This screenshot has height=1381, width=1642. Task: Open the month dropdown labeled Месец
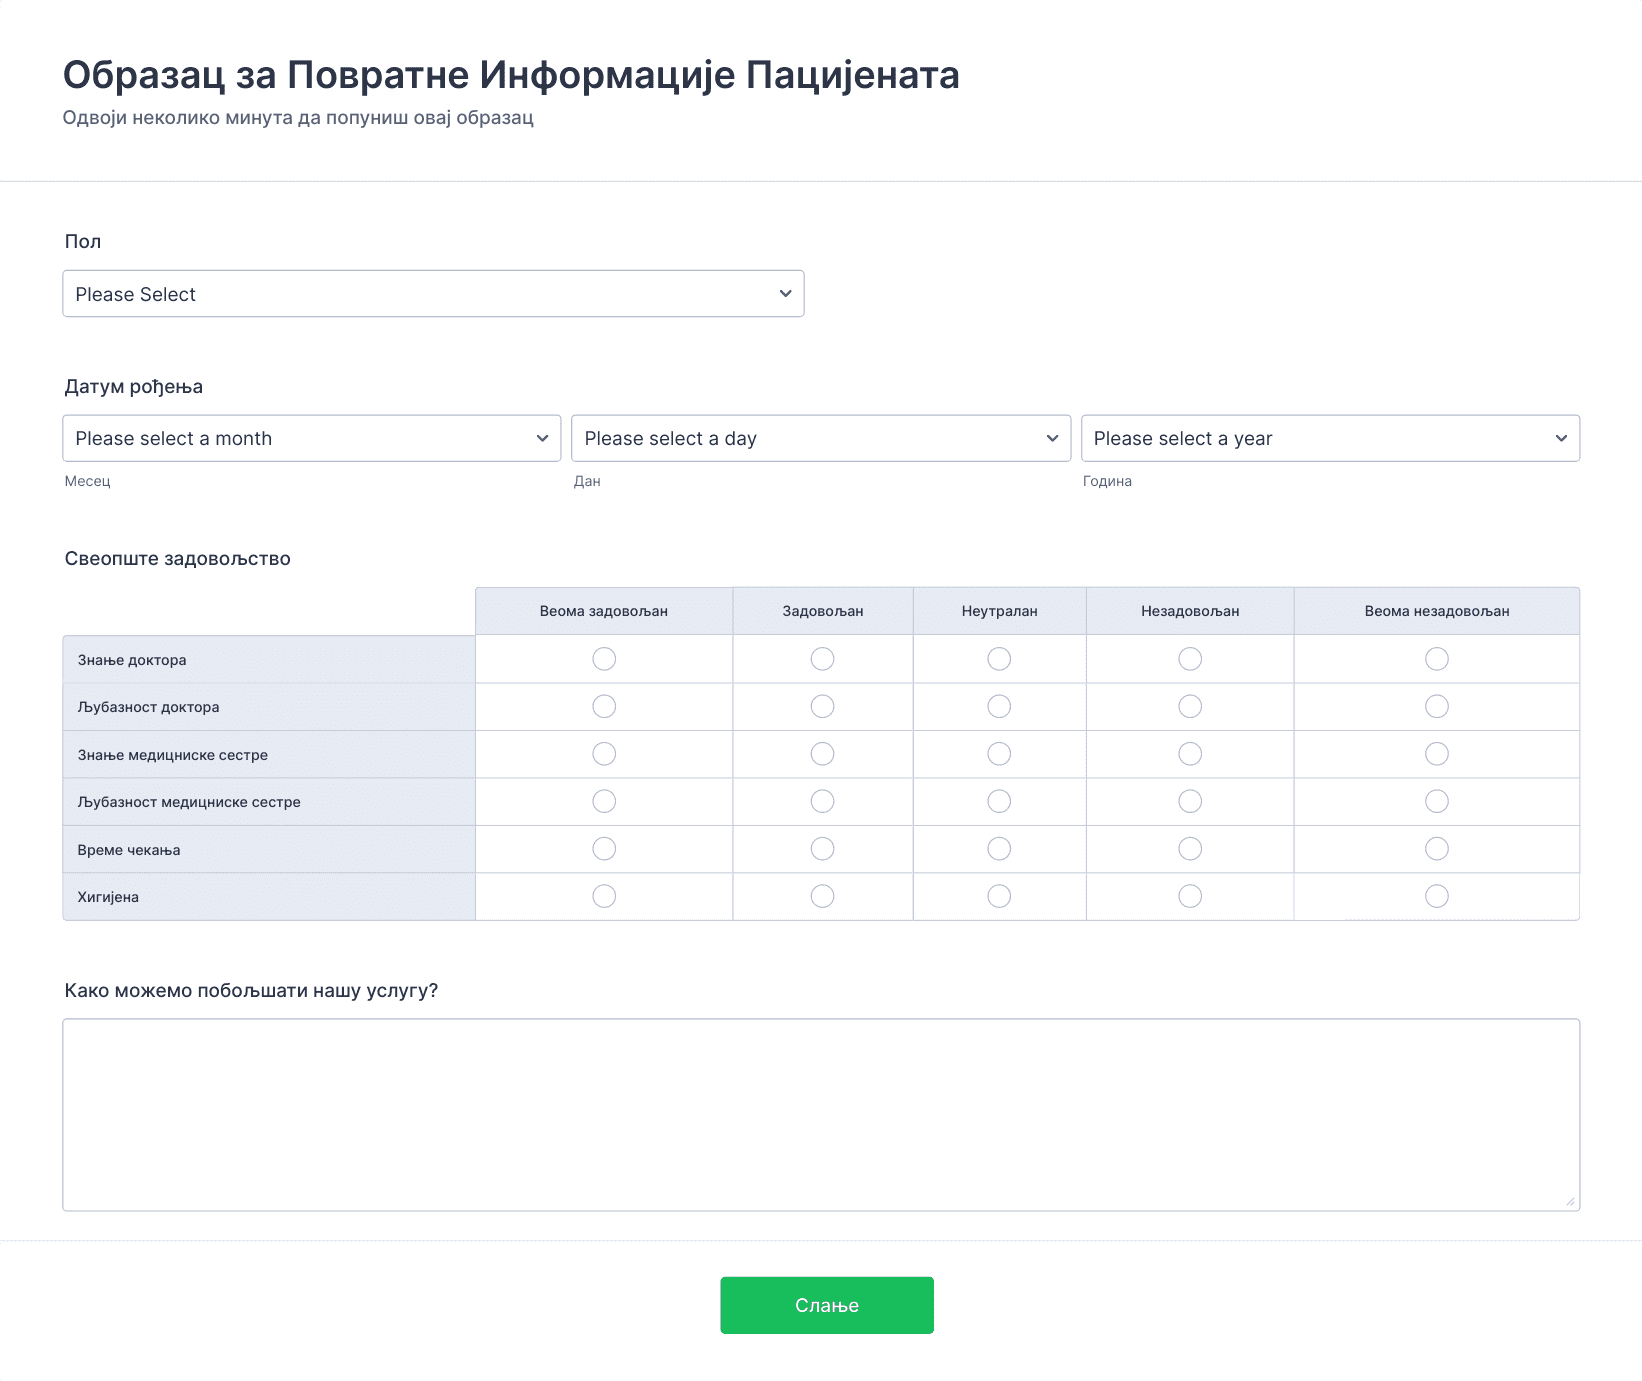tap(312, 438)
